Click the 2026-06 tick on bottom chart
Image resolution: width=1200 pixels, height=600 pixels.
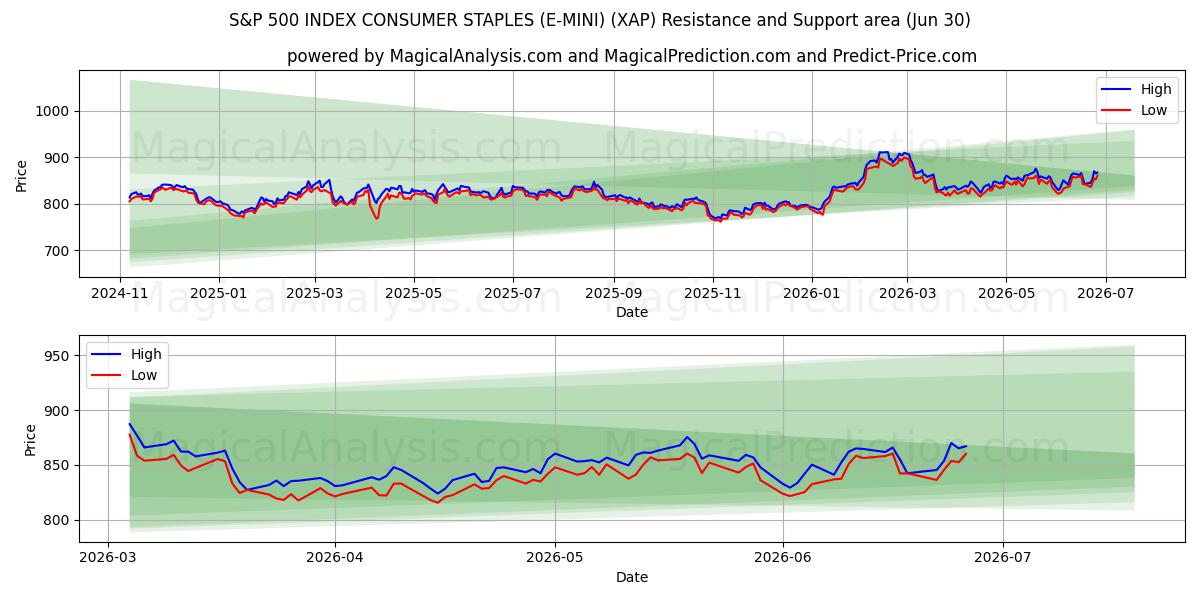tap(783, 559)
